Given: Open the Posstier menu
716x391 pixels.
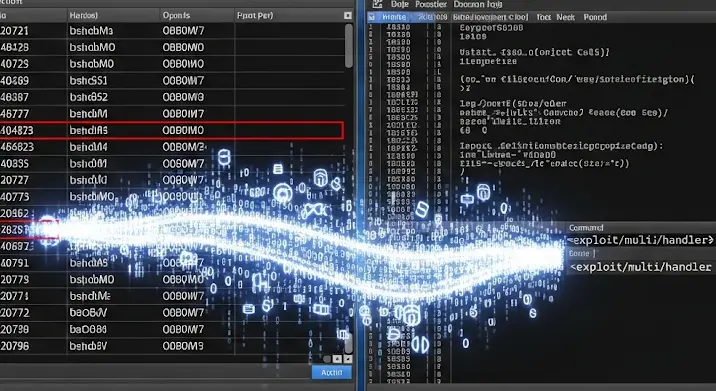Looking at the screenshot, I should (x=431, y=4).
